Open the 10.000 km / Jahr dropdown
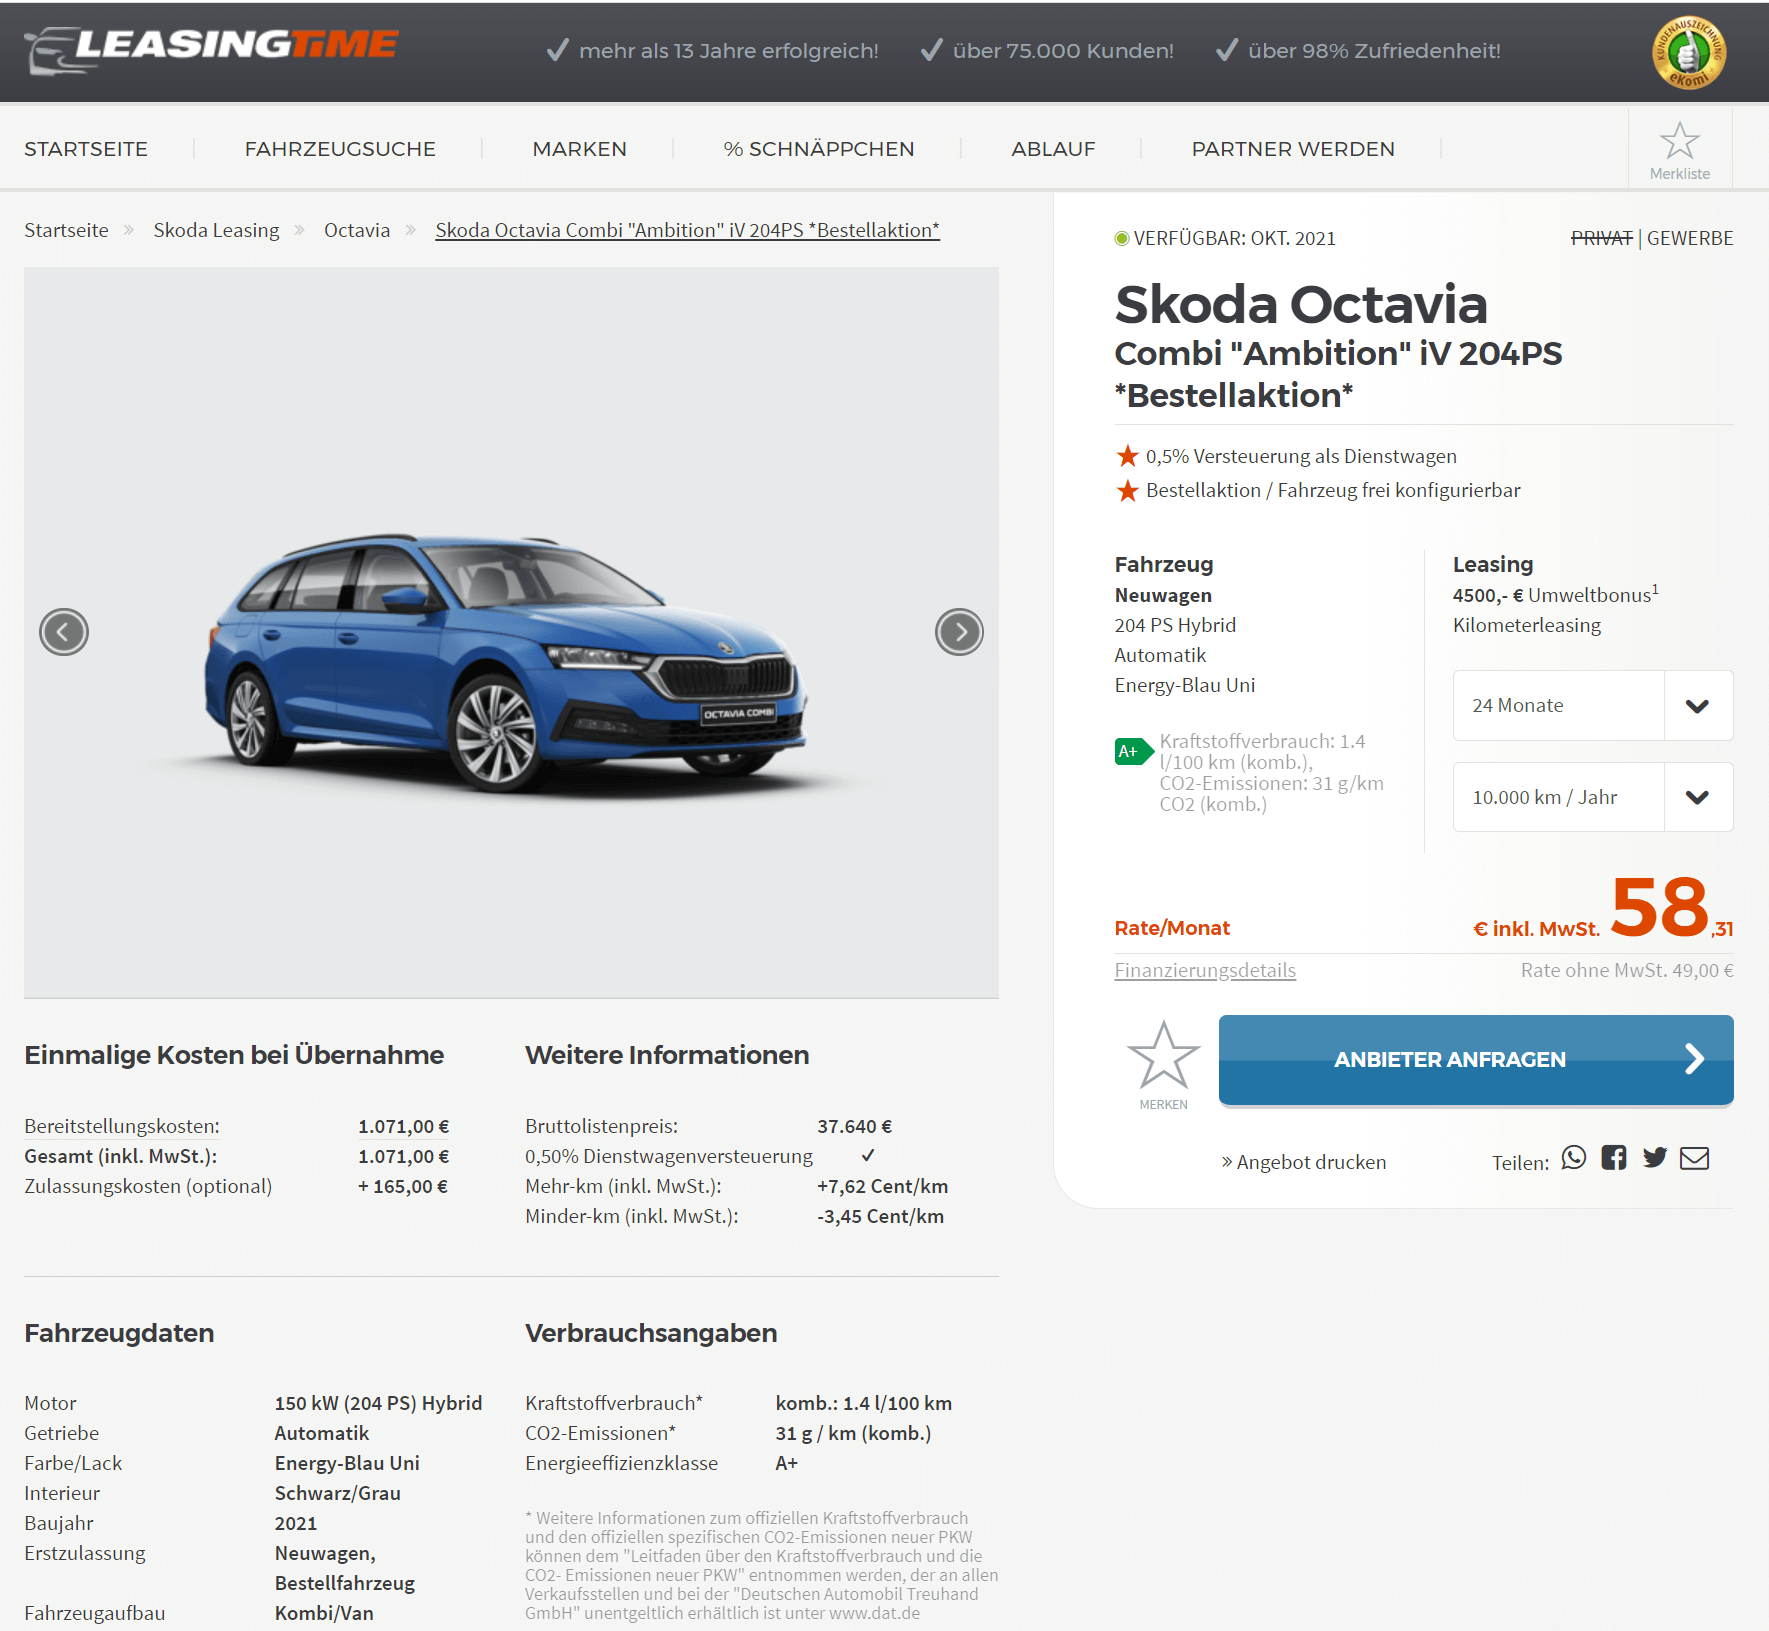The width and height of the screenshot is (1769, 1631). point(1593,797)
